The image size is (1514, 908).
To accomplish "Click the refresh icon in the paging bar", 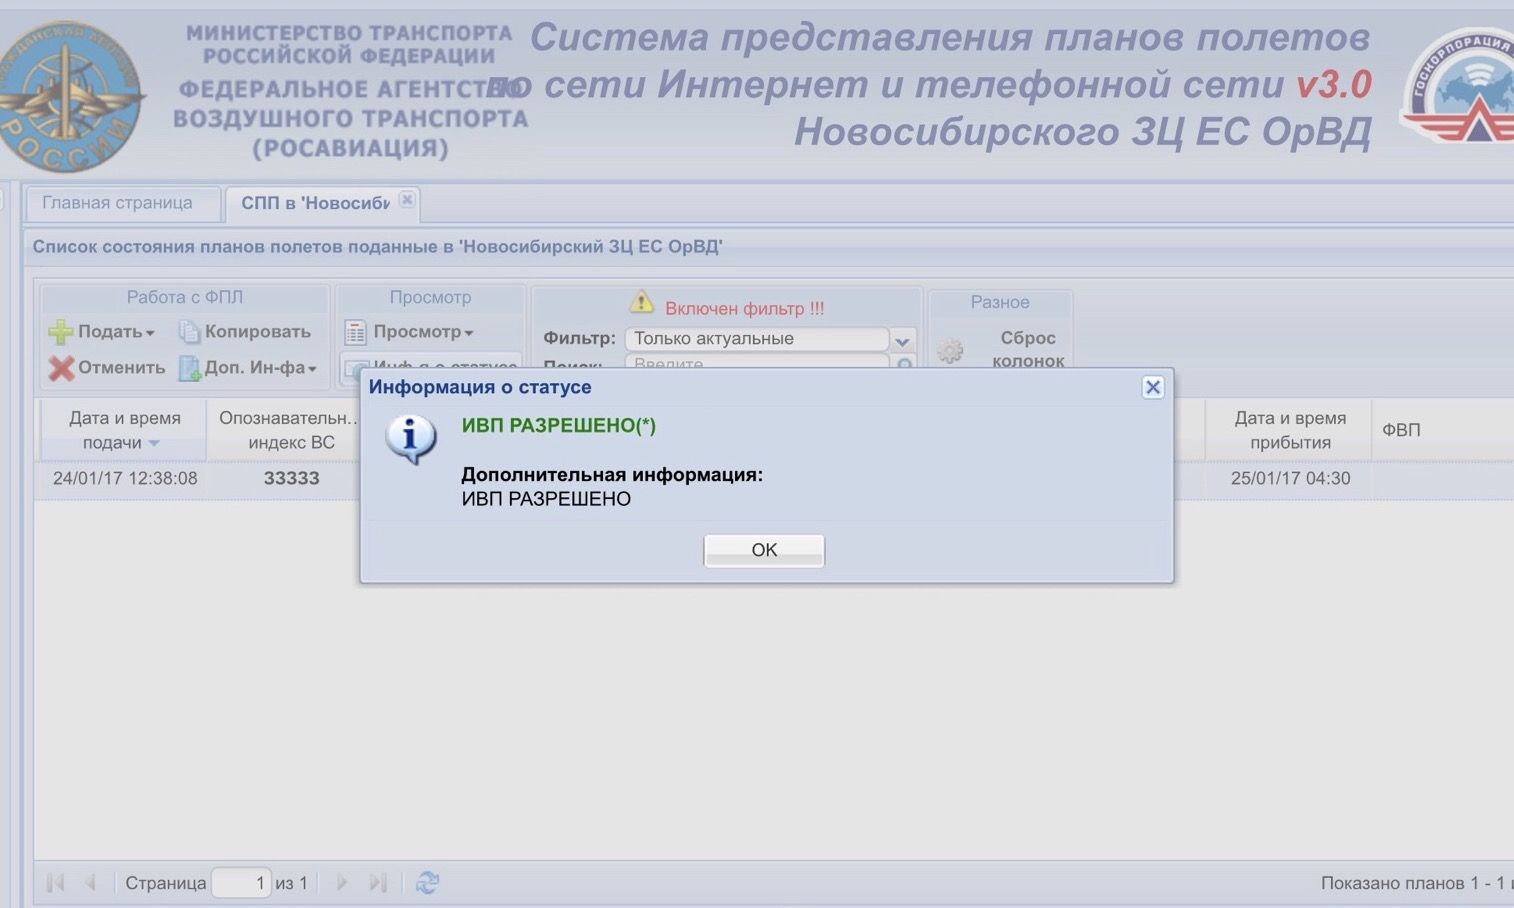I will pyautogui.click(x=427, y=882).
